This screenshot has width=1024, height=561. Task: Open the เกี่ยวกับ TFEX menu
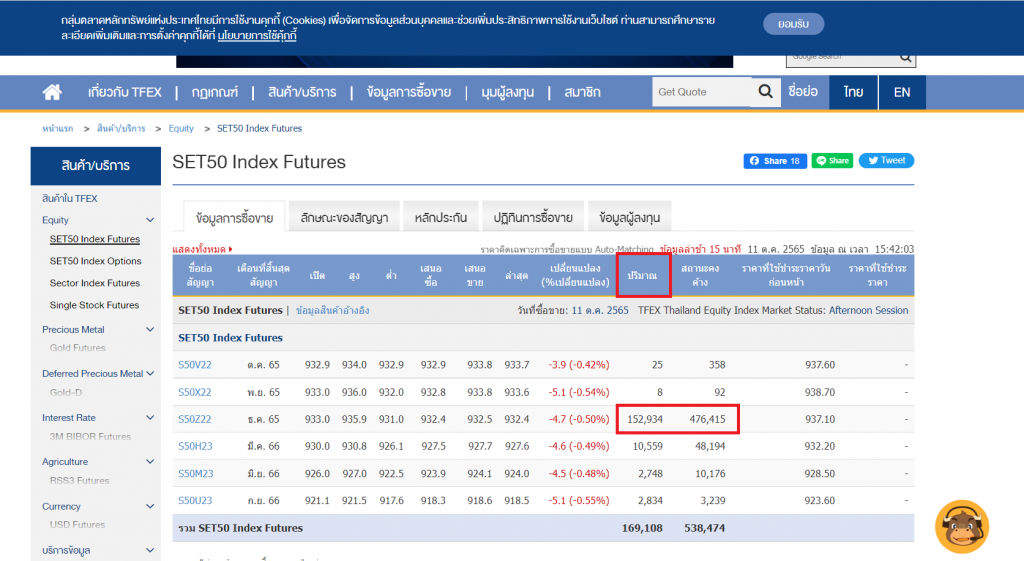(x=125, y=92)
